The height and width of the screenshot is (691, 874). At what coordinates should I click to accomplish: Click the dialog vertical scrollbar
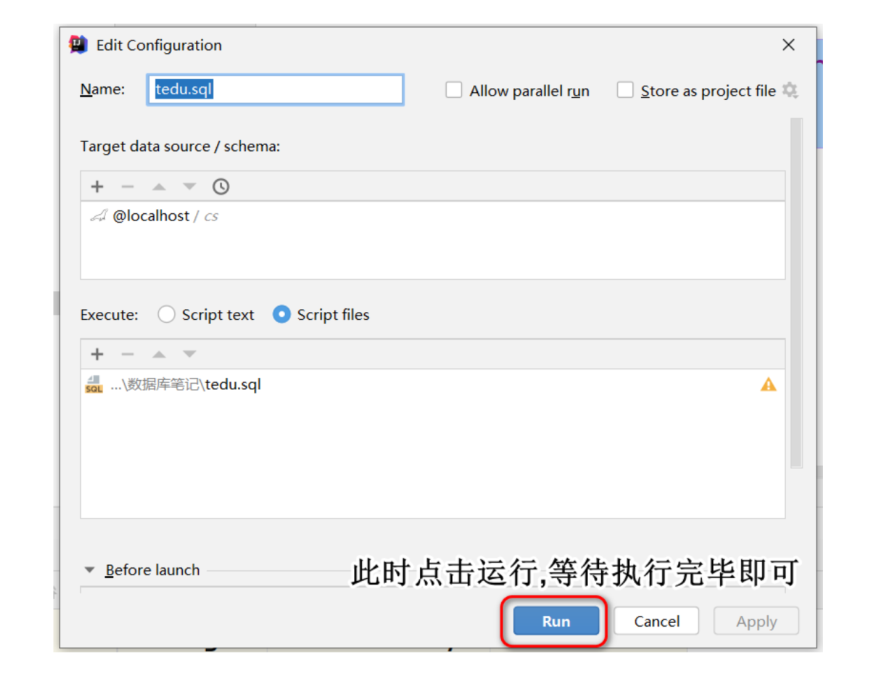(796, 293)
